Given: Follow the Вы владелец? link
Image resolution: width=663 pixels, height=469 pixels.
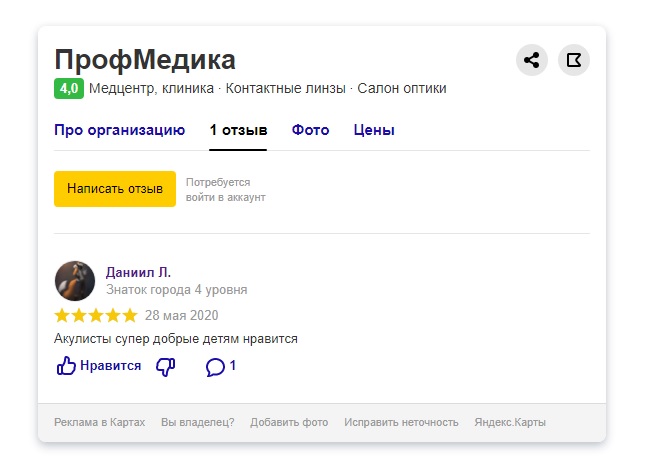Looking at the screenshot, I should [198, 422].
